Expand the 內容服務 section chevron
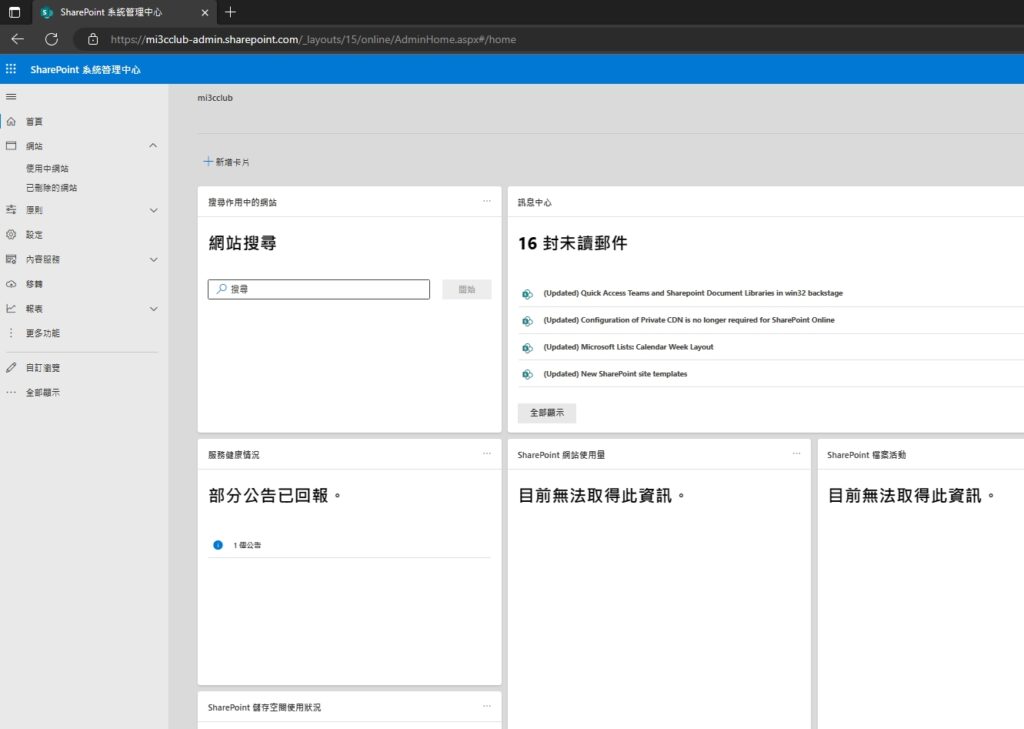The image size is (1024, 729). pos(153,259)
